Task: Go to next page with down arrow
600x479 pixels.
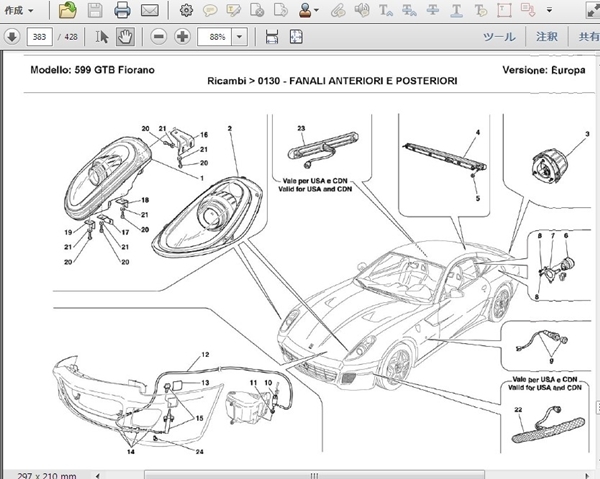Action: (12, 37)
